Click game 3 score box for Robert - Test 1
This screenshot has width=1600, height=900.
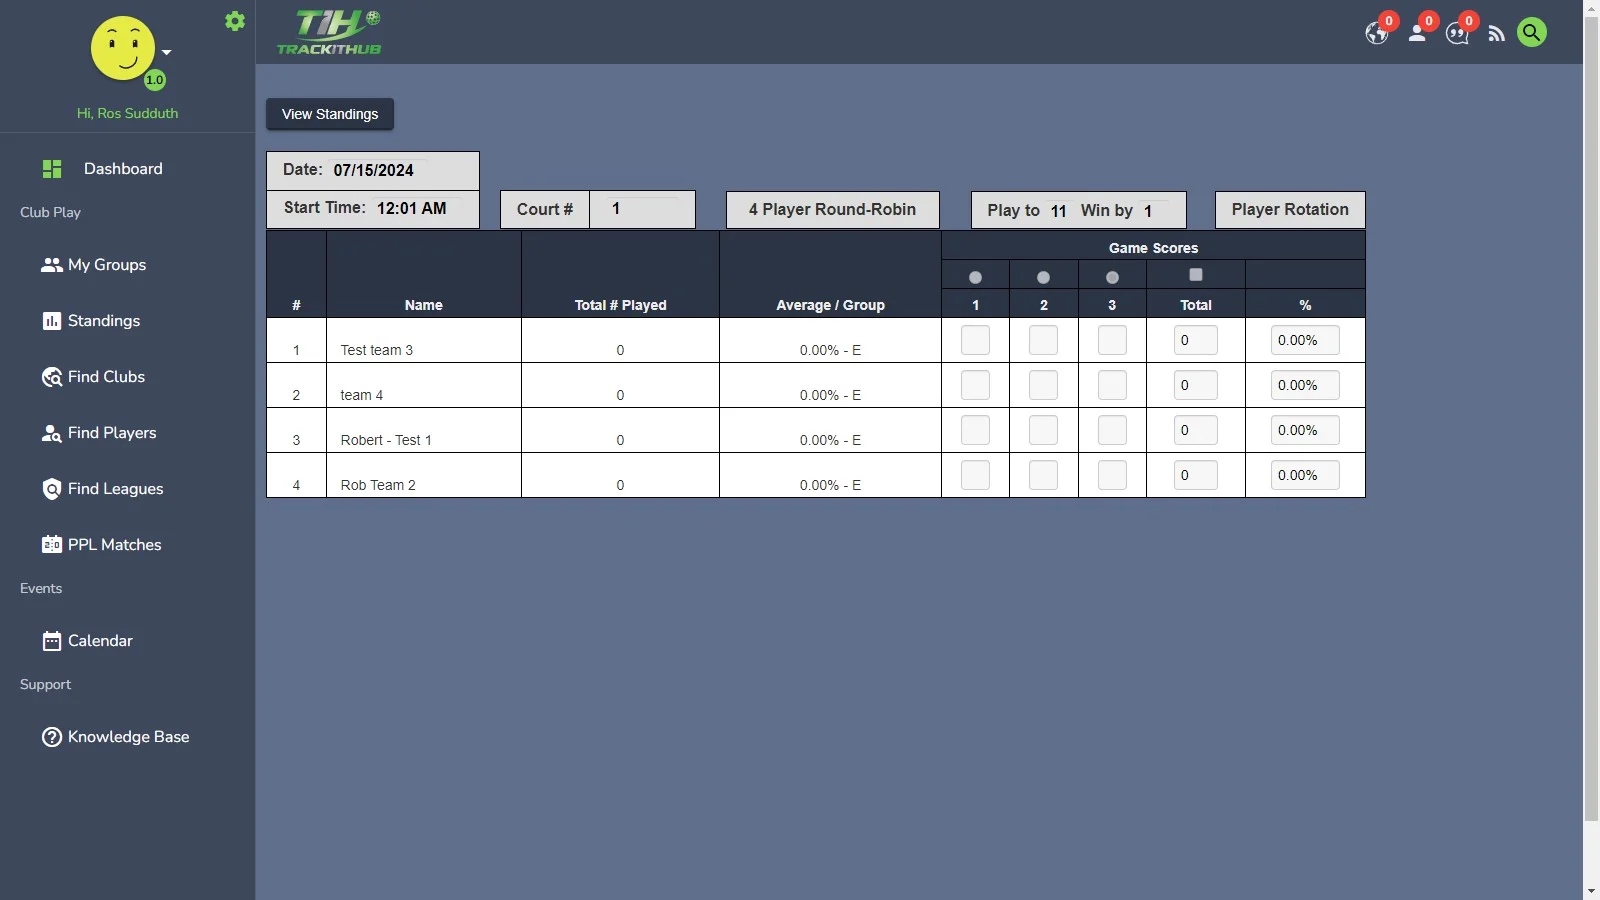click(x=1112, y=430)
